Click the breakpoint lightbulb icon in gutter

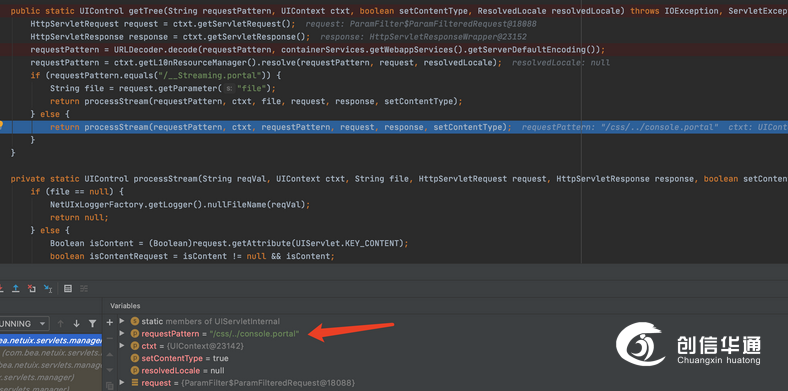[x=2, y=126]
